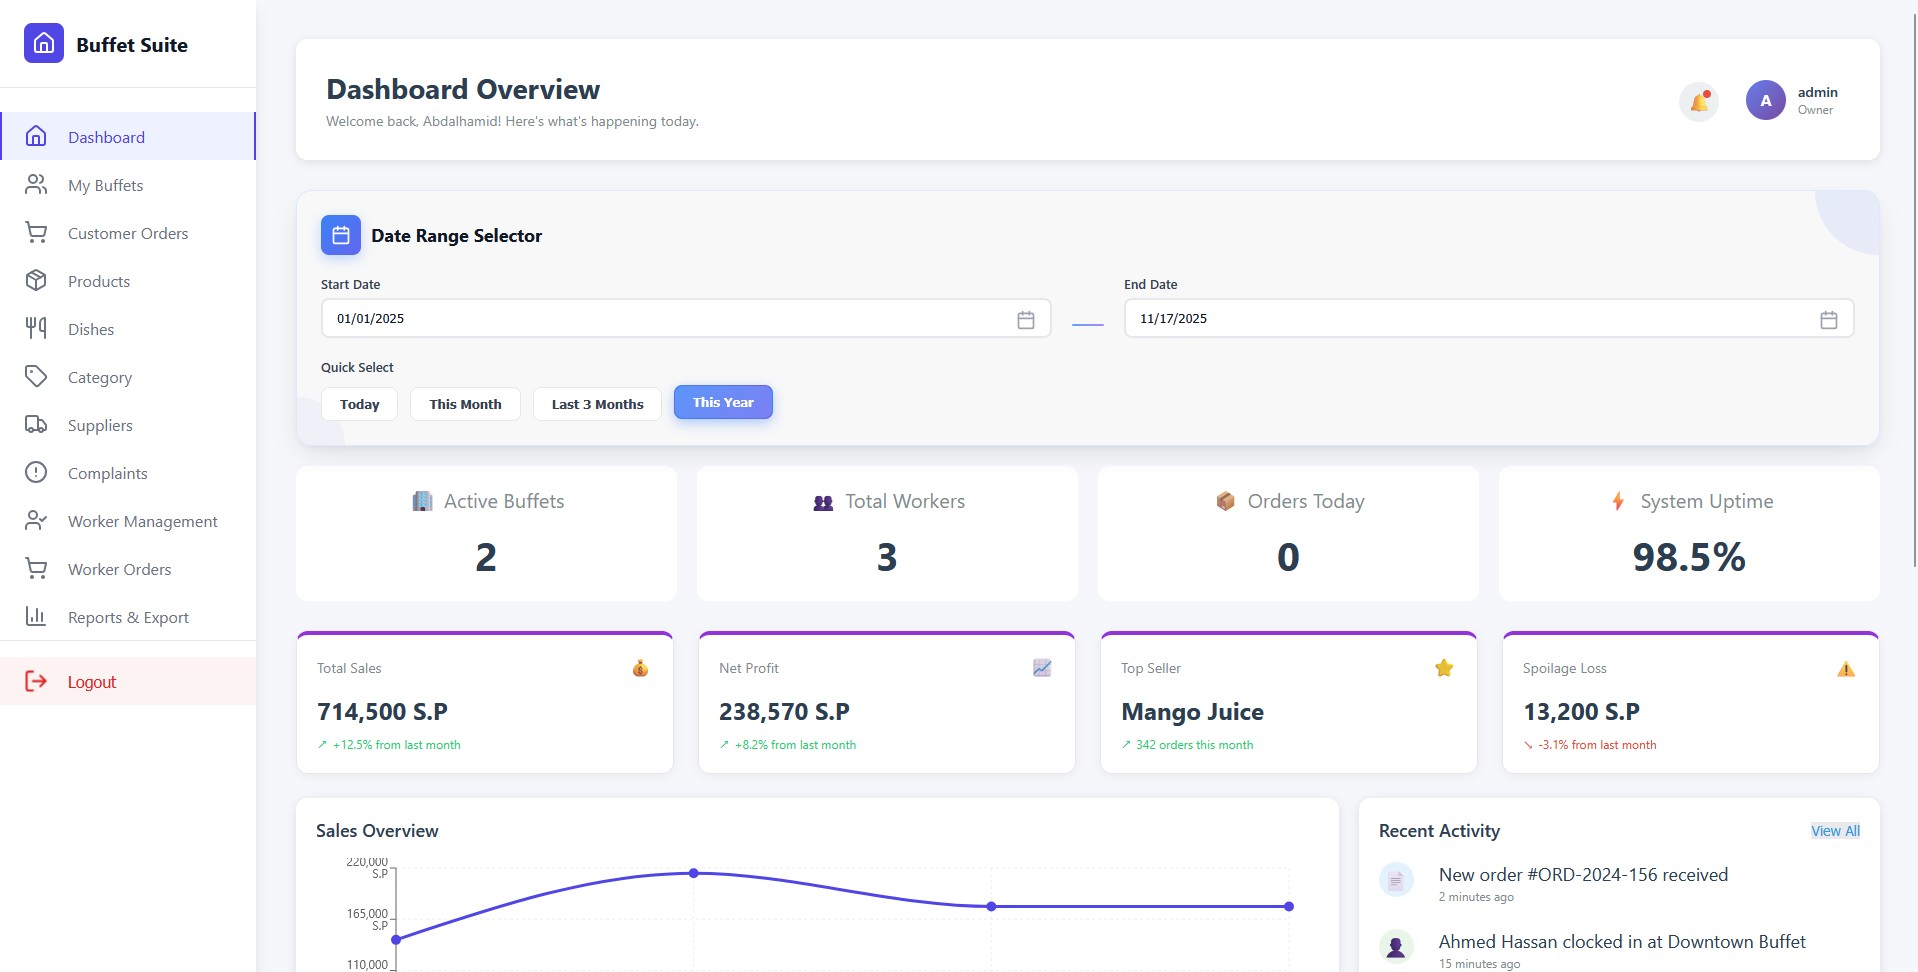
Task: Open View All recent activity link
Action: 1835,831
